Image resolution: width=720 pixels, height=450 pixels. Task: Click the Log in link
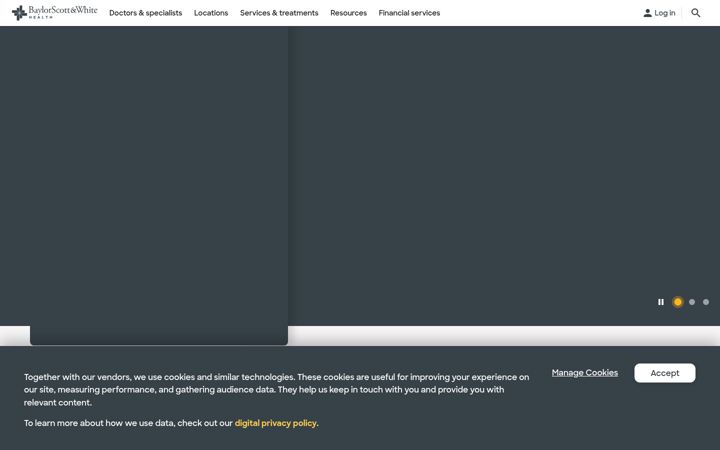[659, 13]
